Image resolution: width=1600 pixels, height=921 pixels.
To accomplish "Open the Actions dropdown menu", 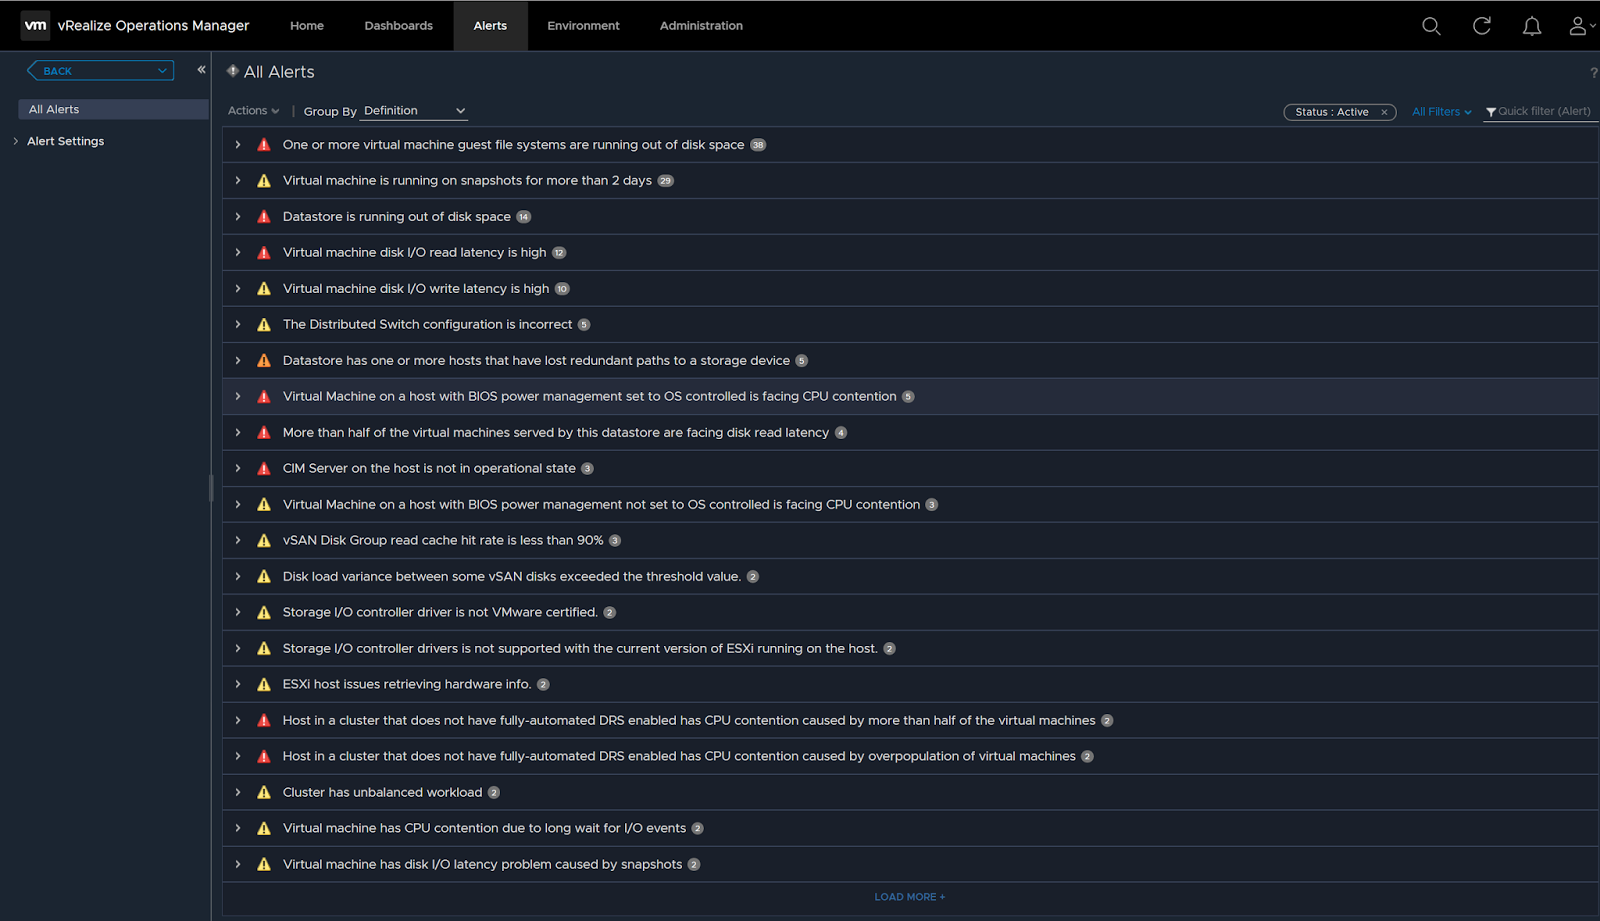I will (253, 111).
